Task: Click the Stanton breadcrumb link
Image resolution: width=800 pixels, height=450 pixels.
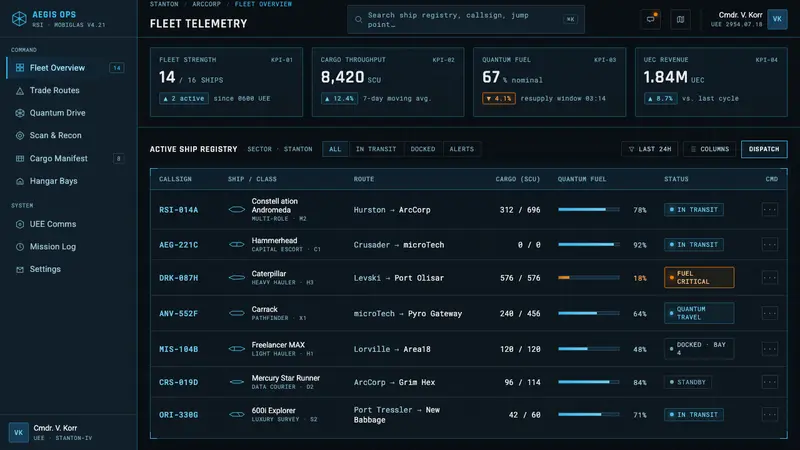Action: (x=164, y=4)
